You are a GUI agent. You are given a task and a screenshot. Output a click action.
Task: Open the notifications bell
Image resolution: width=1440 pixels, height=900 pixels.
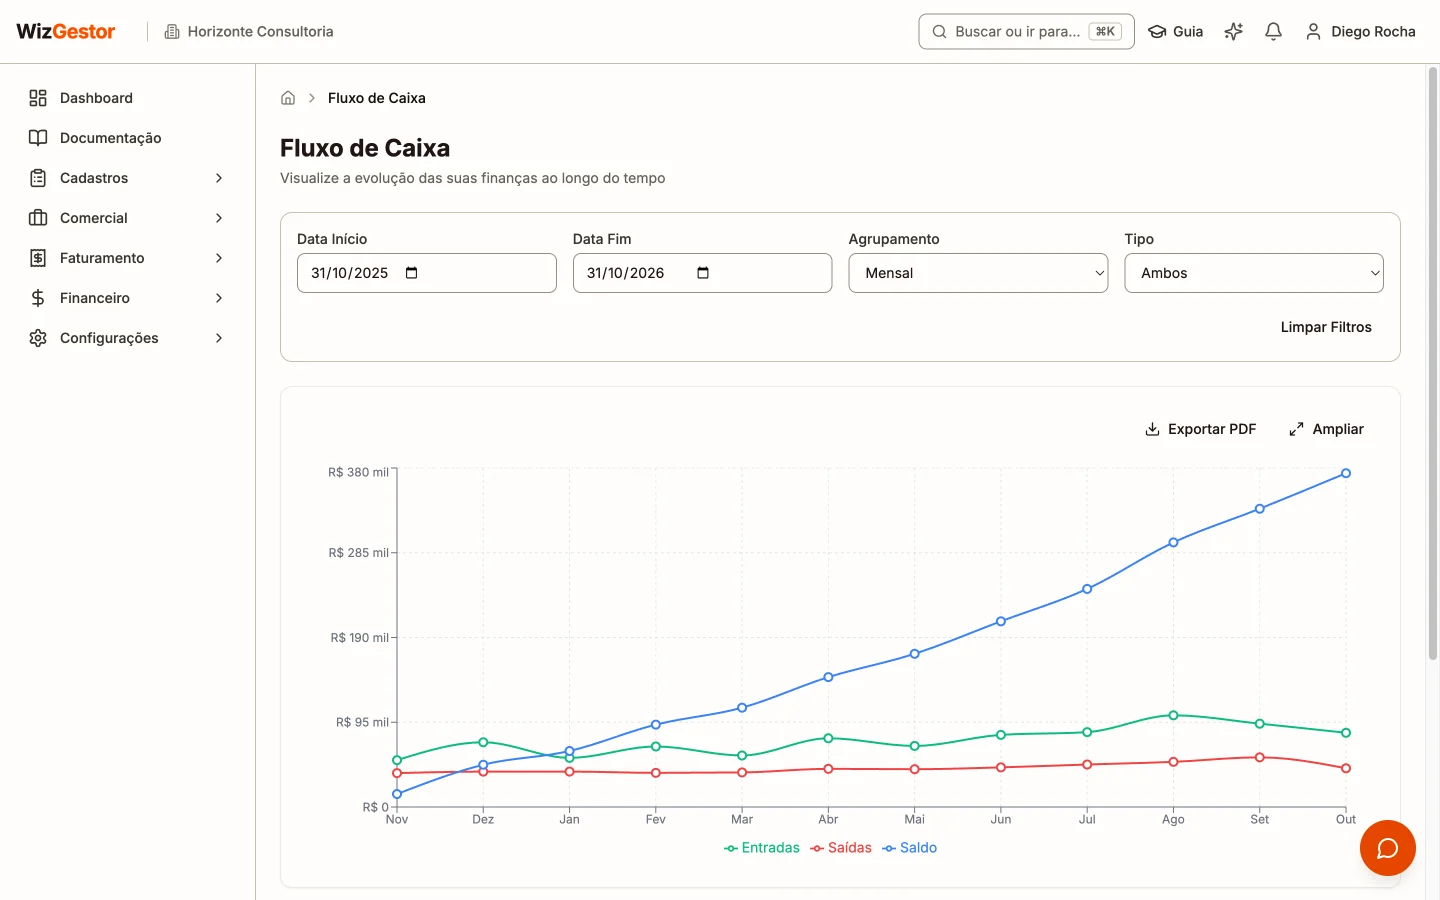1273,32
